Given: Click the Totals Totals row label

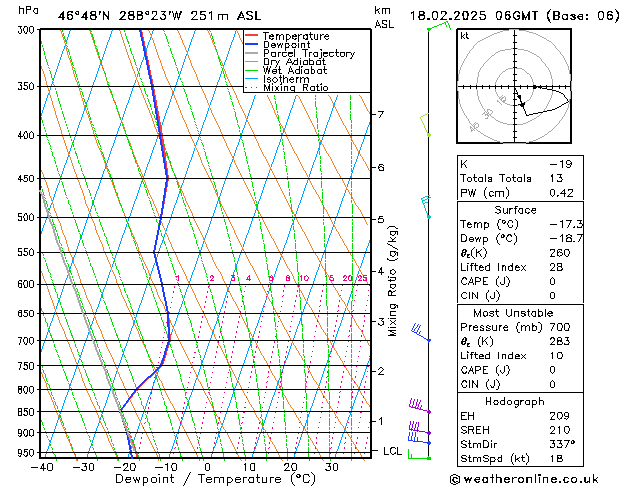Looking at the screenshot, I should (x=496, y=178).
